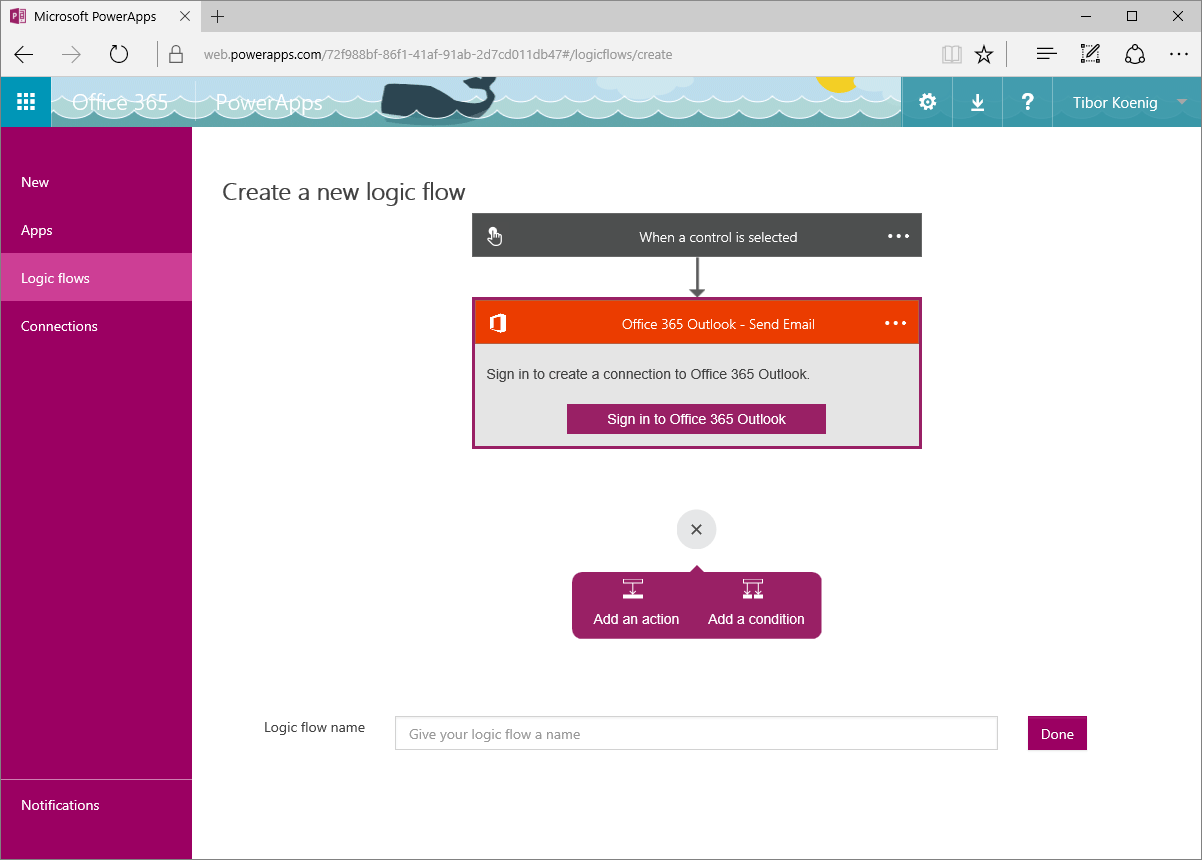
Task: Go to Apps in the sidebar
Action: coord(96,230)
